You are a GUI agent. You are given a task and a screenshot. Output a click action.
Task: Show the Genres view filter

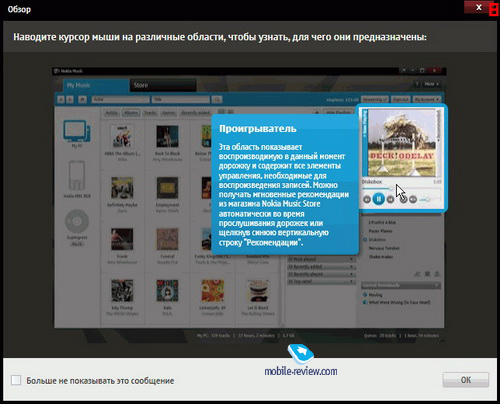click(x=168, y=113)
